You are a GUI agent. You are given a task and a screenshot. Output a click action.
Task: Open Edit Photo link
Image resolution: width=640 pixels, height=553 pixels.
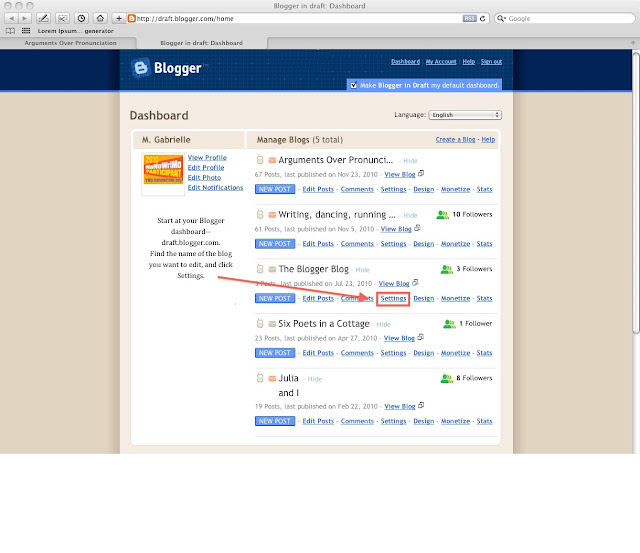click(x=204, y=178)
